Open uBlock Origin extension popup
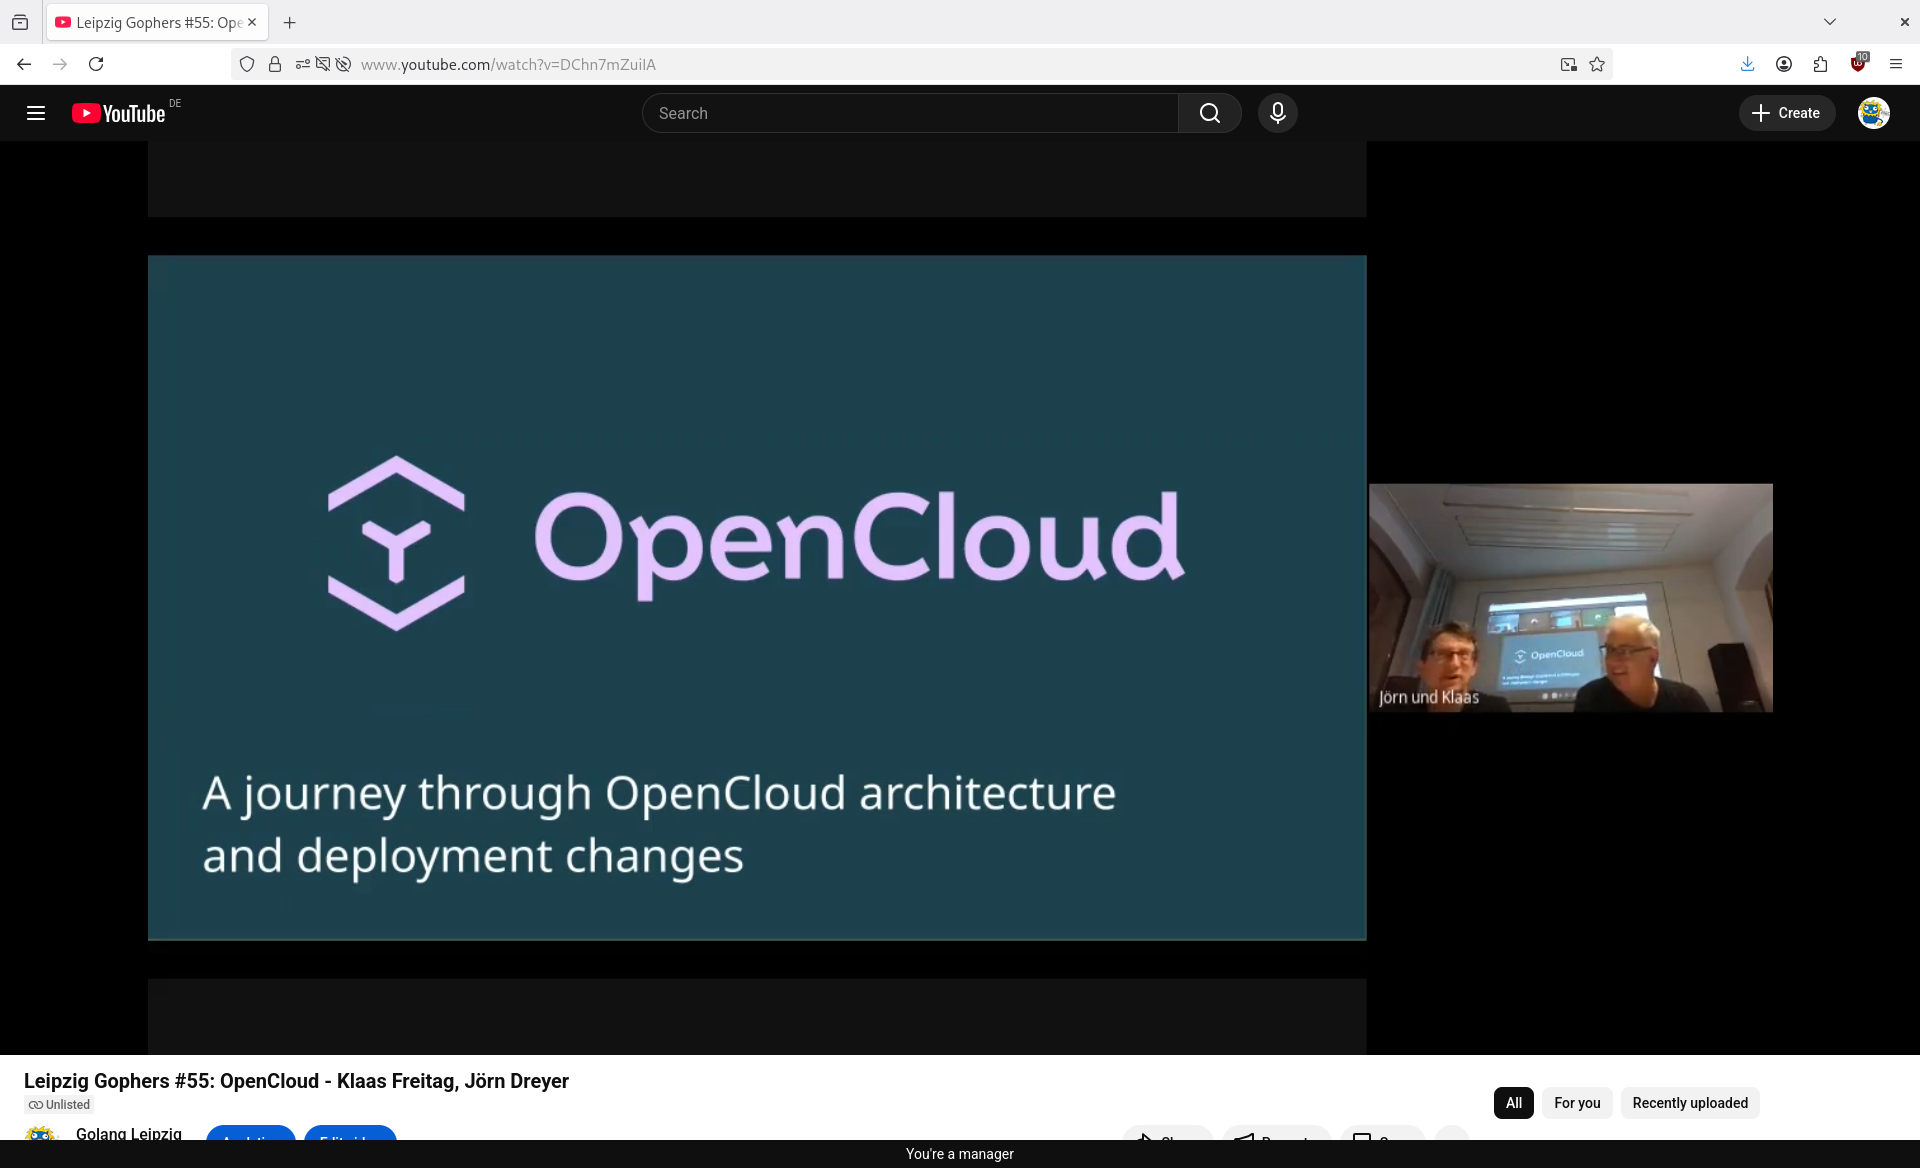This screenshot has height=1168, width=1920. [x=1858, y=64]
